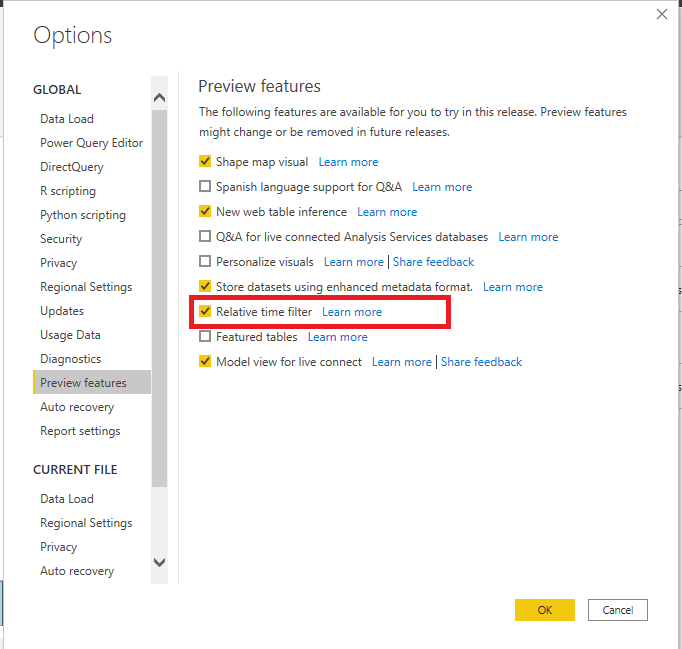682x649 pixels.
Task: Open Python scripting options
Action: pos(83,215)
